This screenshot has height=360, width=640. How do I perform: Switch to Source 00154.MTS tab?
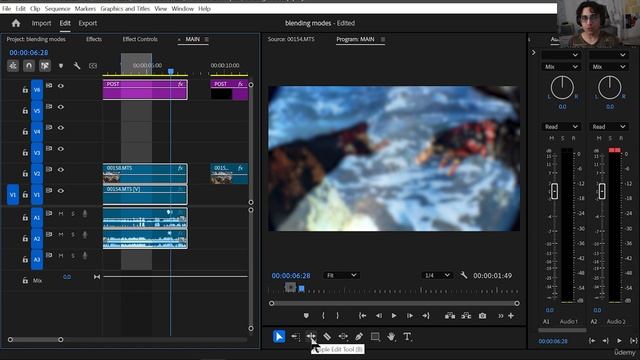(291, 39)
